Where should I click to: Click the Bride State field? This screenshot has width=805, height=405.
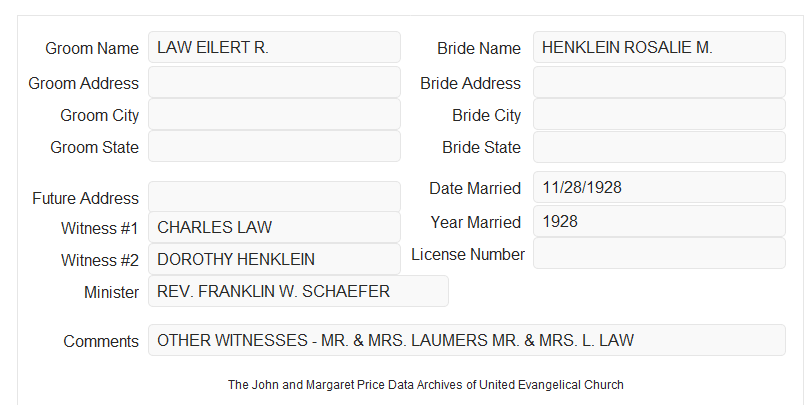tap(659, 147)
